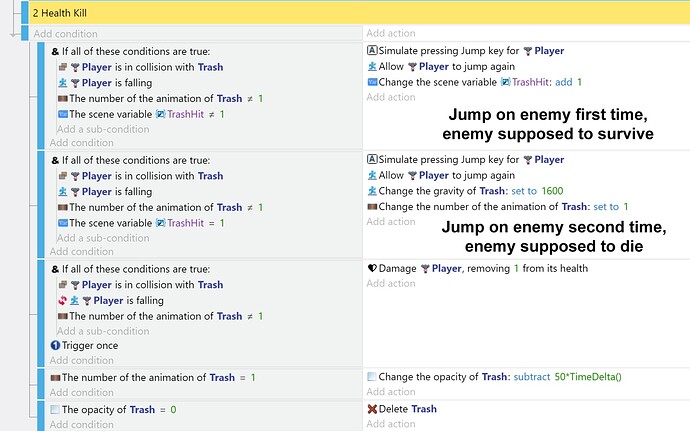The image size is (690, 431).
Task: Select the action 'Change the scene variable TrashHit: add 1'
Action: [x=474, y=82]
